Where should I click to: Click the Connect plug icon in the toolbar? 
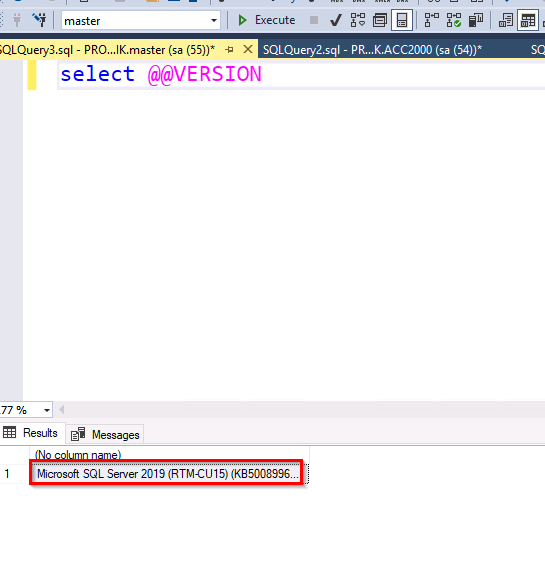[x=17, y=20]
